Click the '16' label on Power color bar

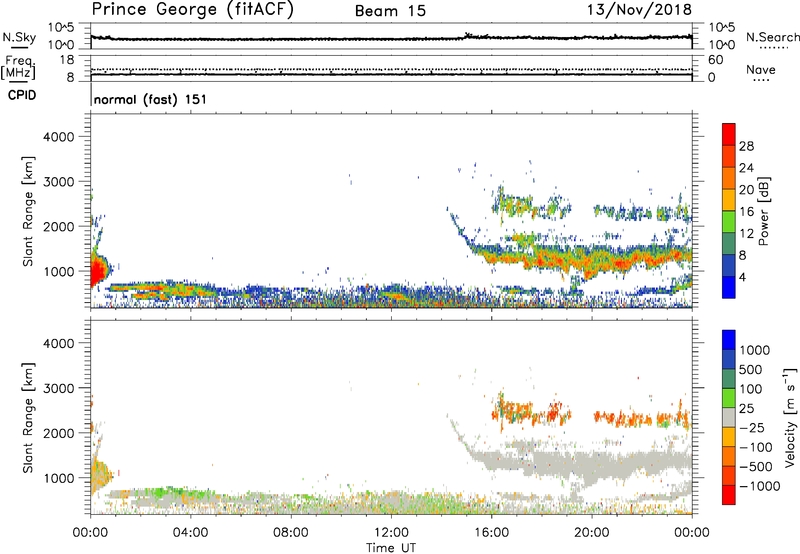pos(746,212)
